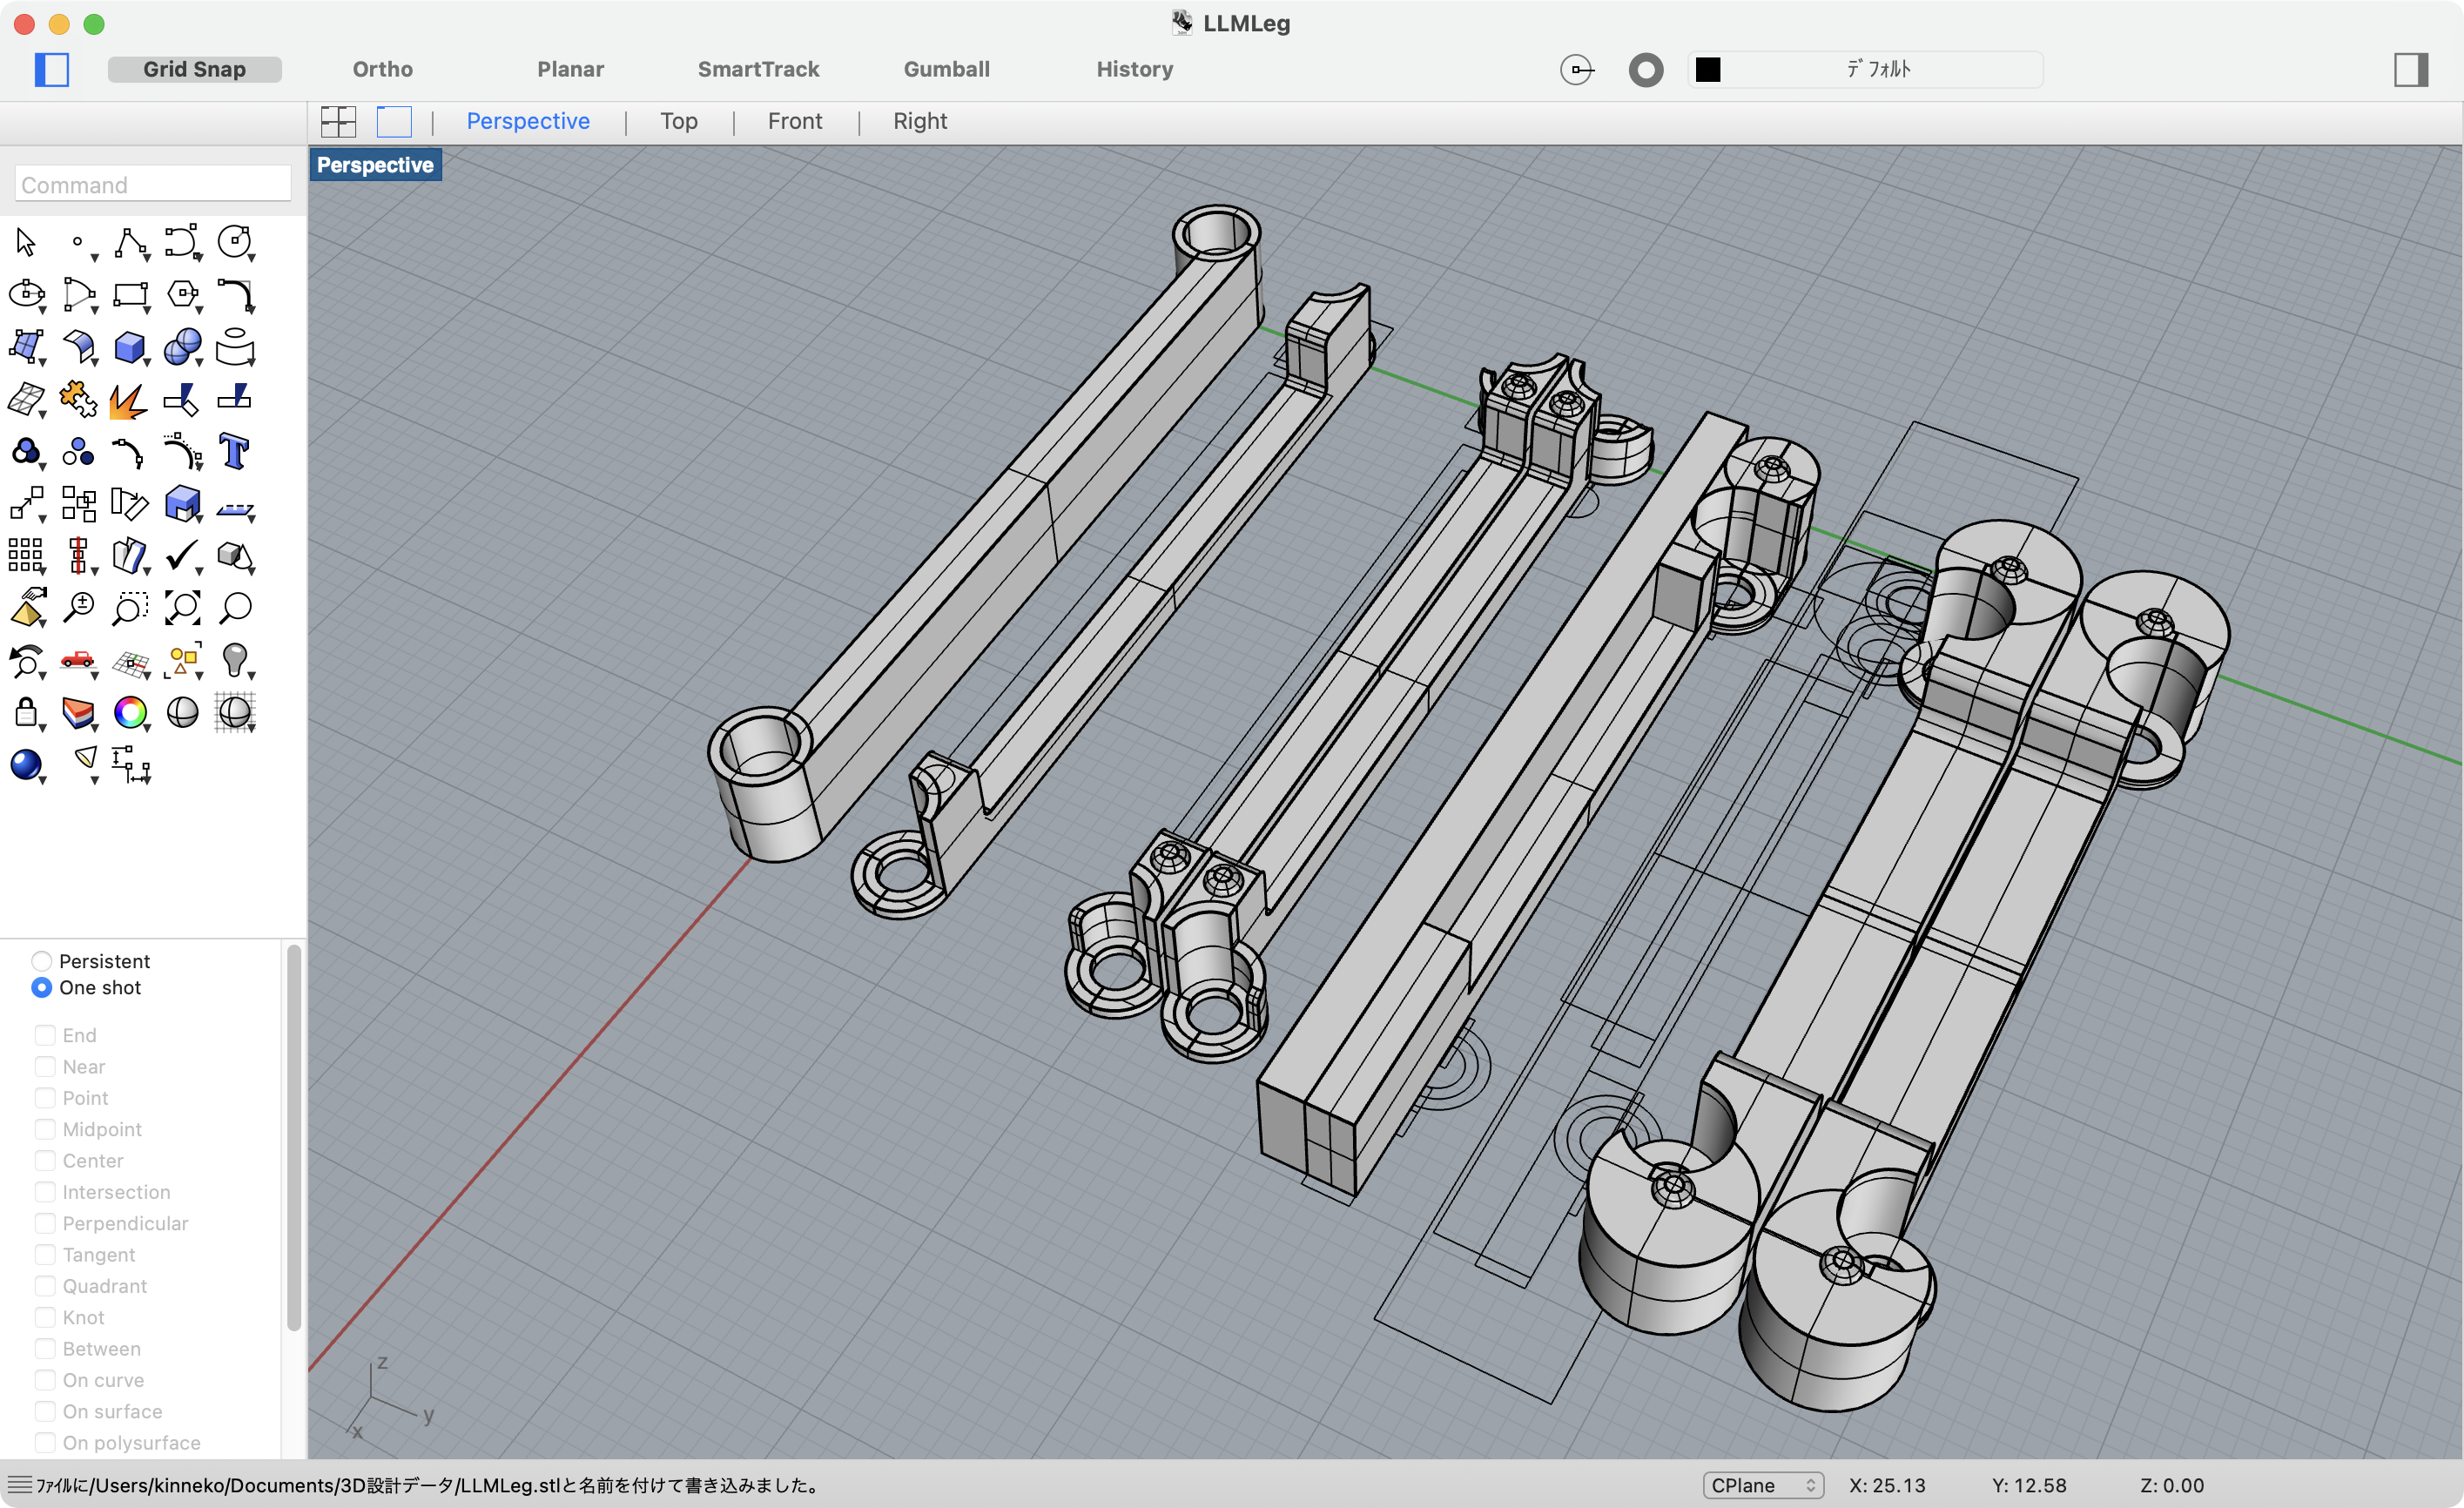The height and width of the screenshot is (1508, 2464).
Task: Open the CPlane coordinate dropdown
Action: [1762, 1485]
